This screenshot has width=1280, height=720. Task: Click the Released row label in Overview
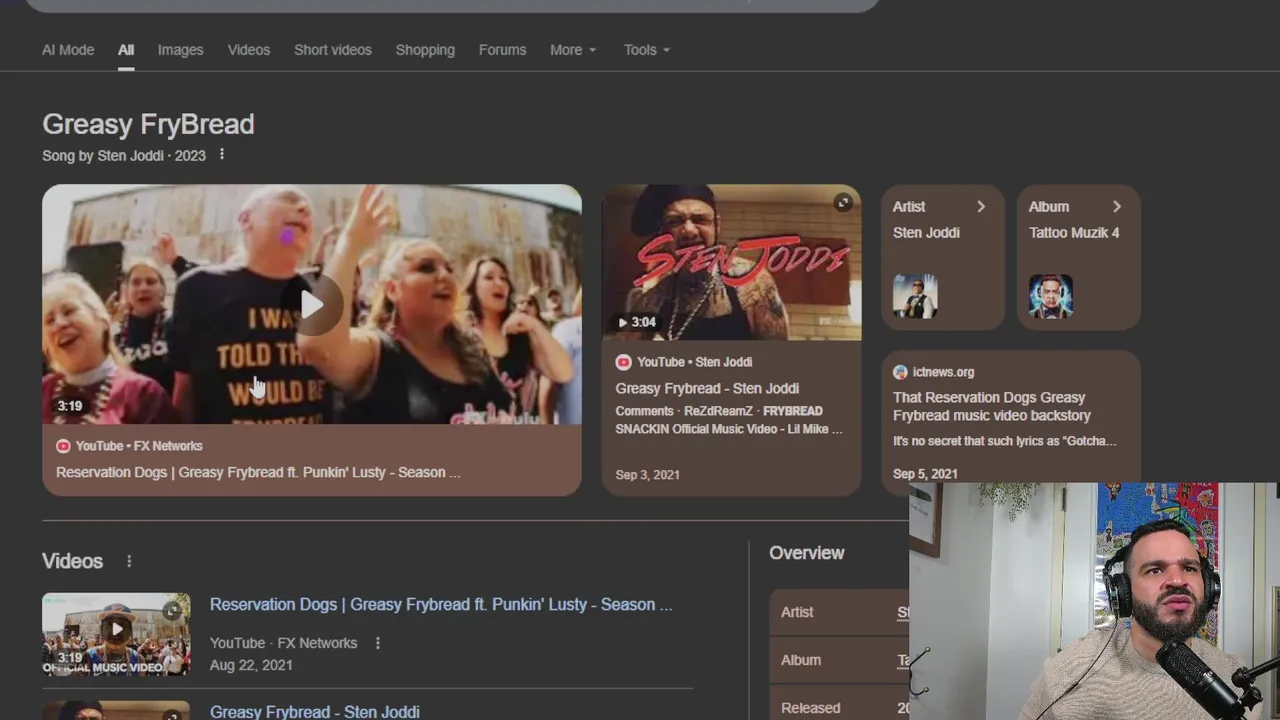[x=811, y=708]
